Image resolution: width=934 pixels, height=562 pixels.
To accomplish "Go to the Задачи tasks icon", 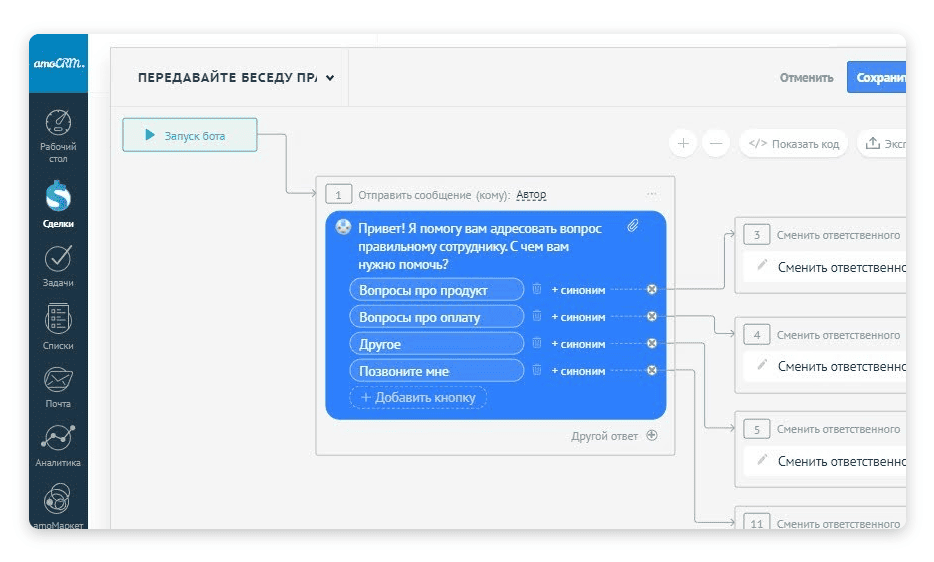I will click(59, 259).
